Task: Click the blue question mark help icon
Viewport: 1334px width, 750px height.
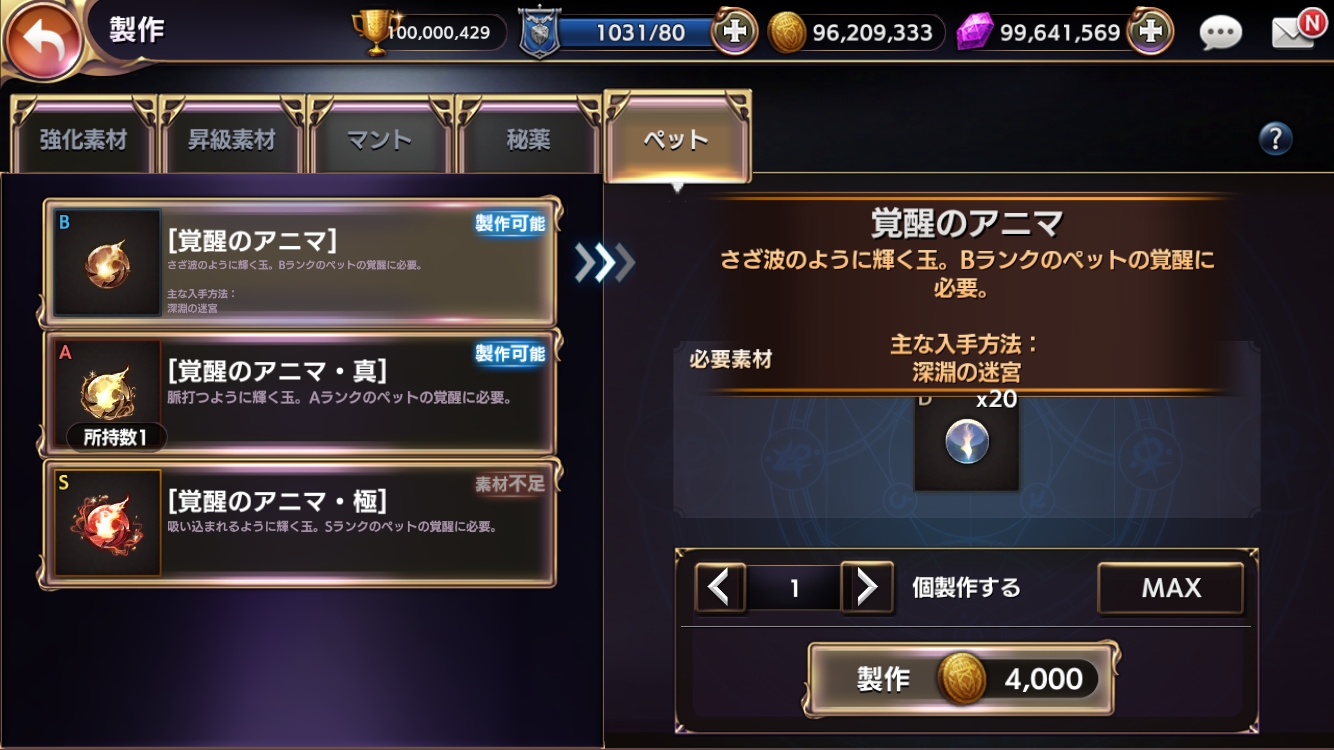Action: click(x=1275, y=138)
